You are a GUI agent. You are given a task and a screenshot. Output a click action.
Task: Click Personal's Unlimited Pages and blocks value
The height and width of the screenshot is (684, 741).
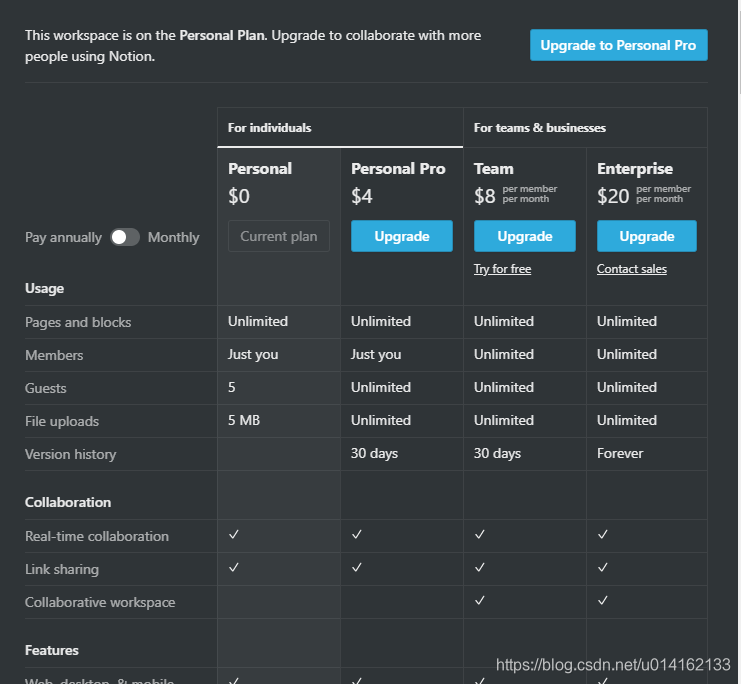coord(258,321)
